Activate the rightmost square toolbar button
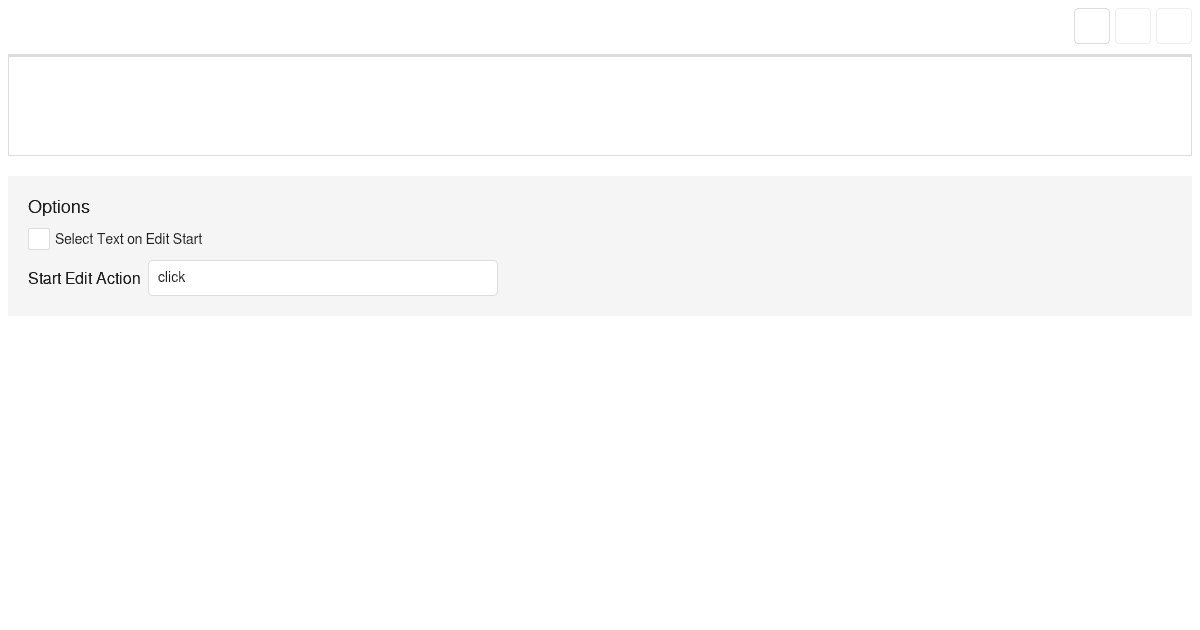The height and width of the screenshot is (630, 1200). 1174,26
